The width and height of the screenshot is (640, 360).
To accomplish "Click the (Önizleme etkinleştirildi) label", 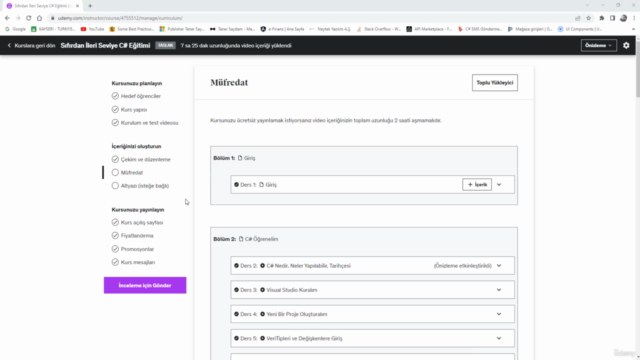I will point(462,266).
